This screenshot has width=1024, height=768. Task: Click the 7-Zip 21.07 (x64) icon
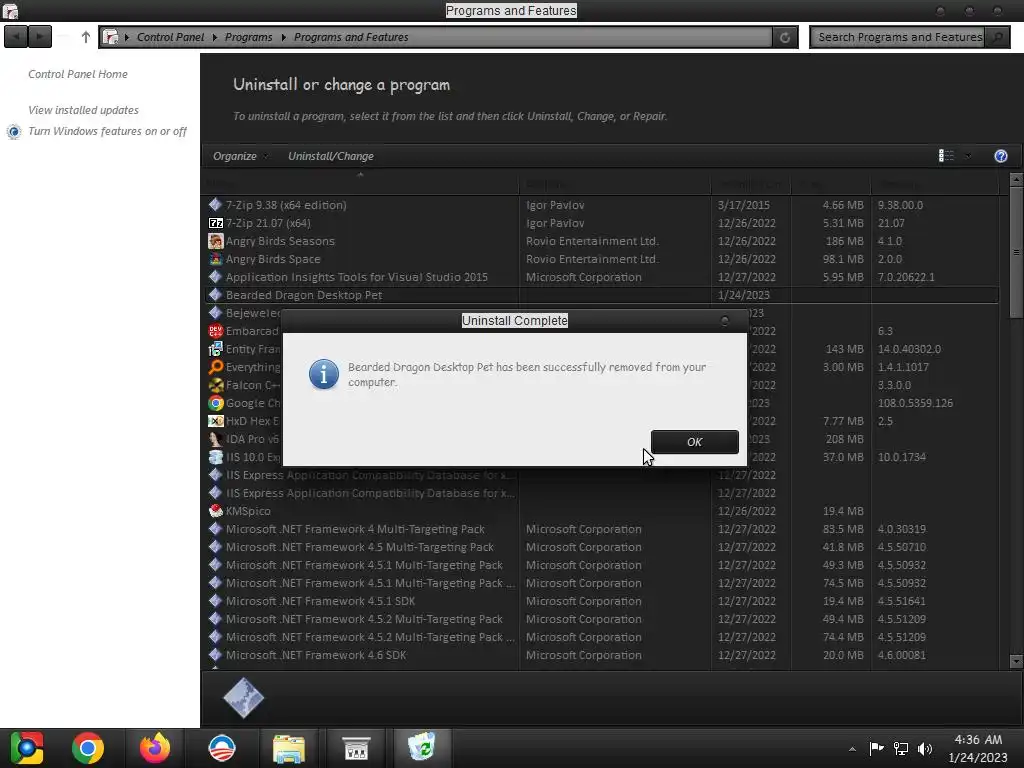(216, 223)
